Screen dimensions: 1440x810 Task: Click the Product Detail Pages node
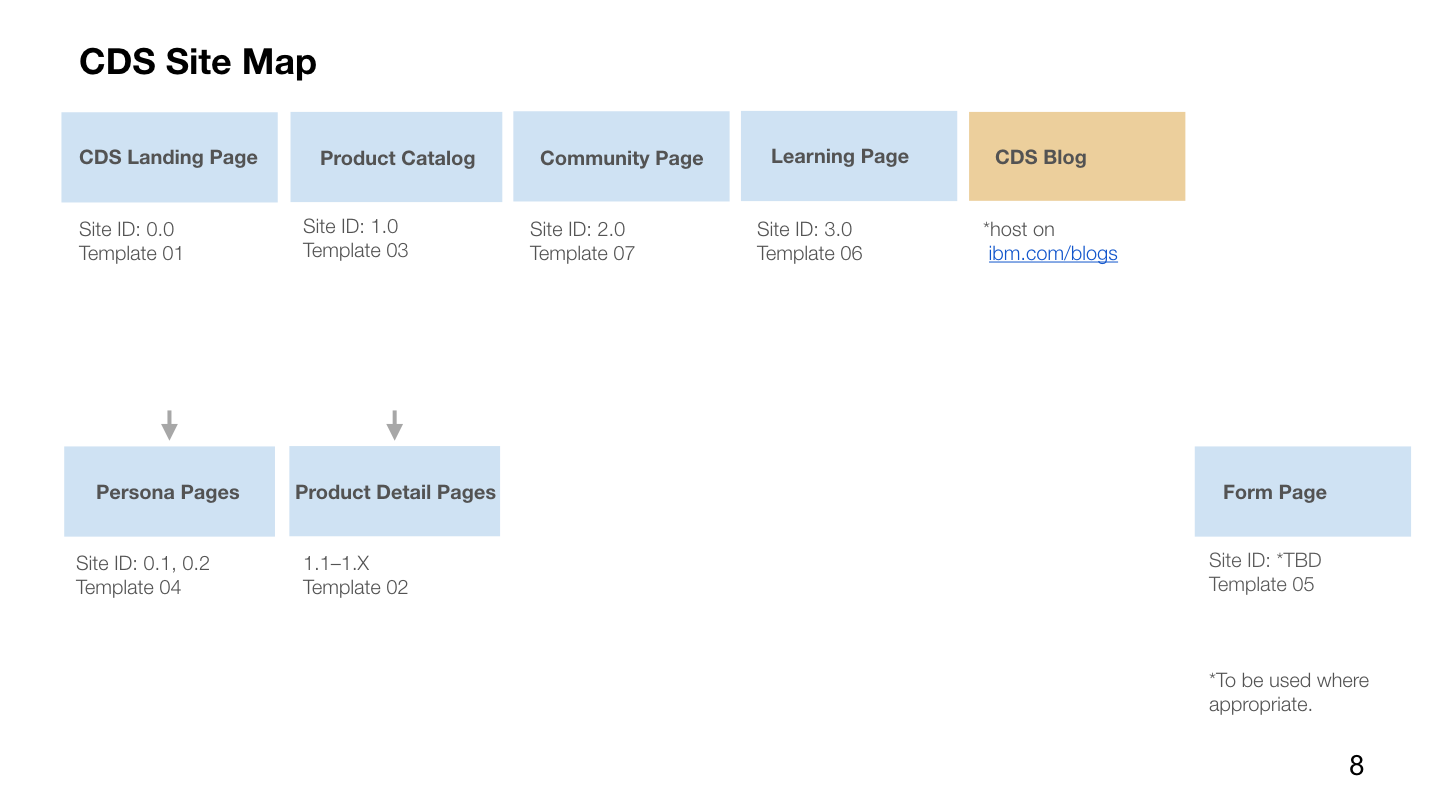tap(394, 491)
